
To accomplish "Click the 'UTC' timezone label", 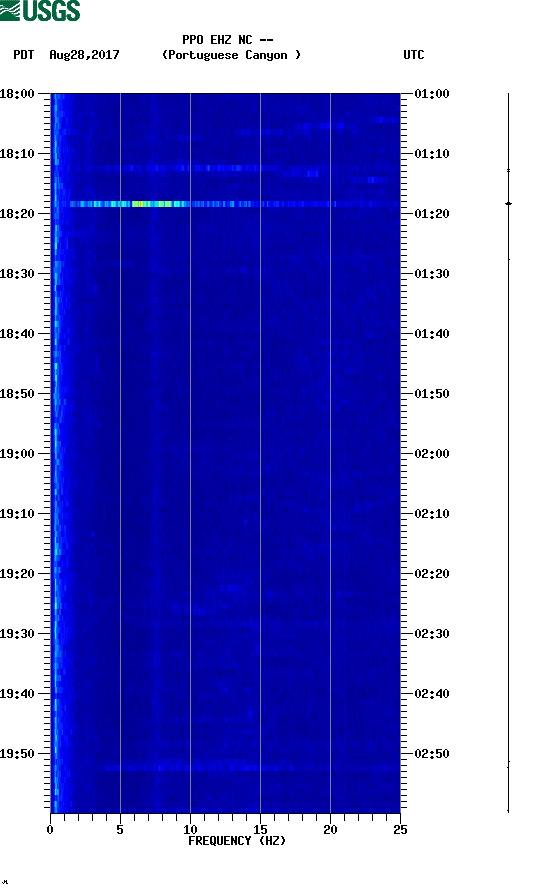I will coord(414,55).
